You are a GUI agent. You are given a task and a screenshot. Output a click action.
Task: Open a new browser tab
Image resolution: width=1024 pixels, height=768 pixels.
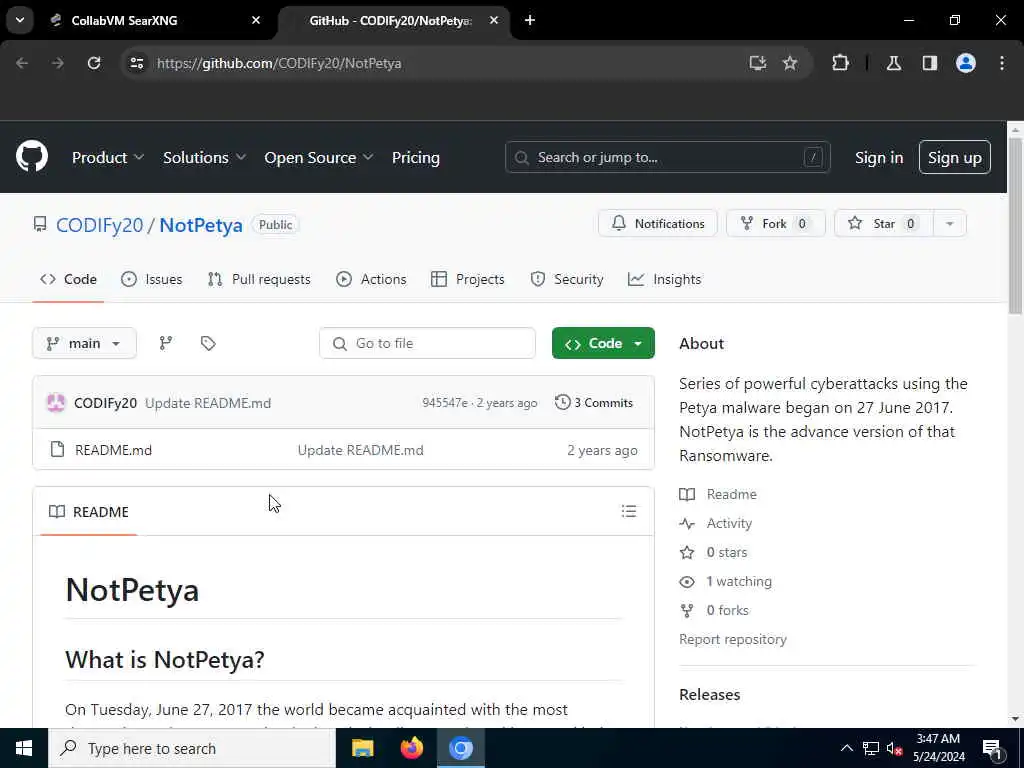530,20
